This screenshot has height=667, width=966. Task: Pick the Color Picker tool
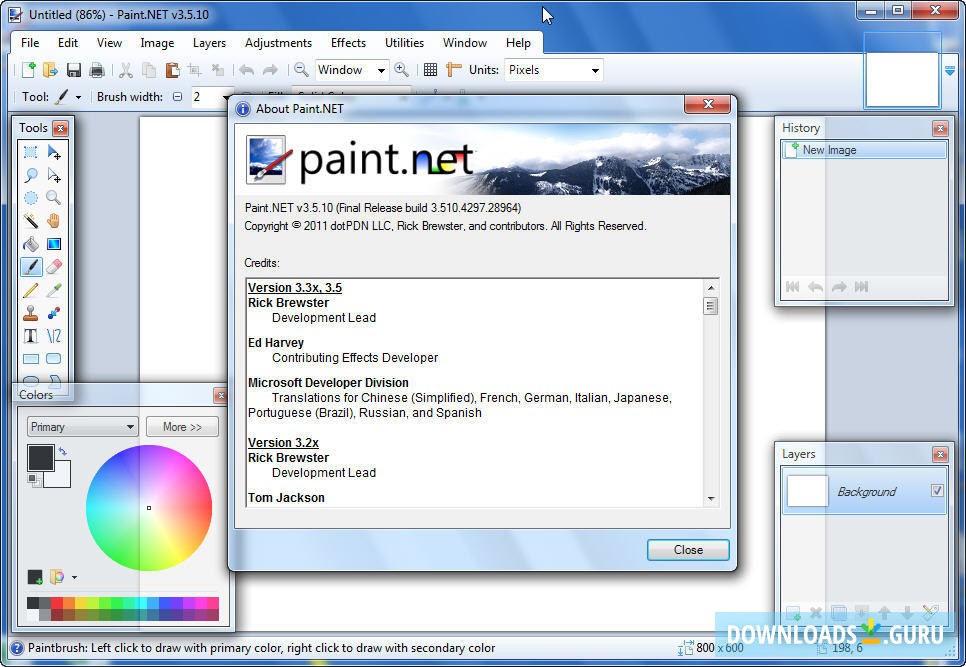(x=54, y=290)
